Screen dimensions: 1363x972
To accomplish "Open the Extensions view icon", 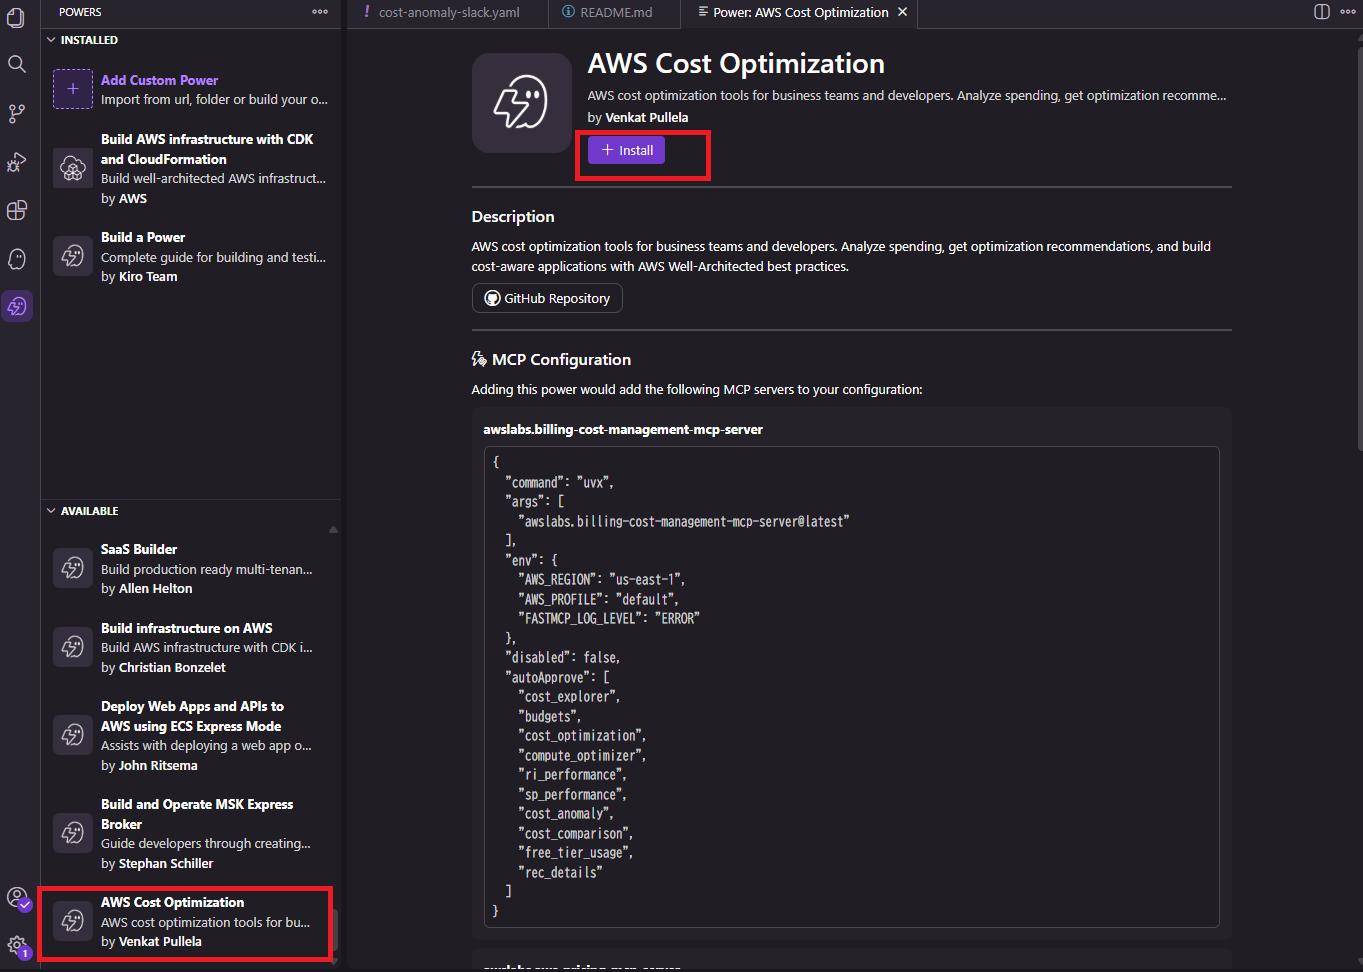I will (x=16, y=210).
